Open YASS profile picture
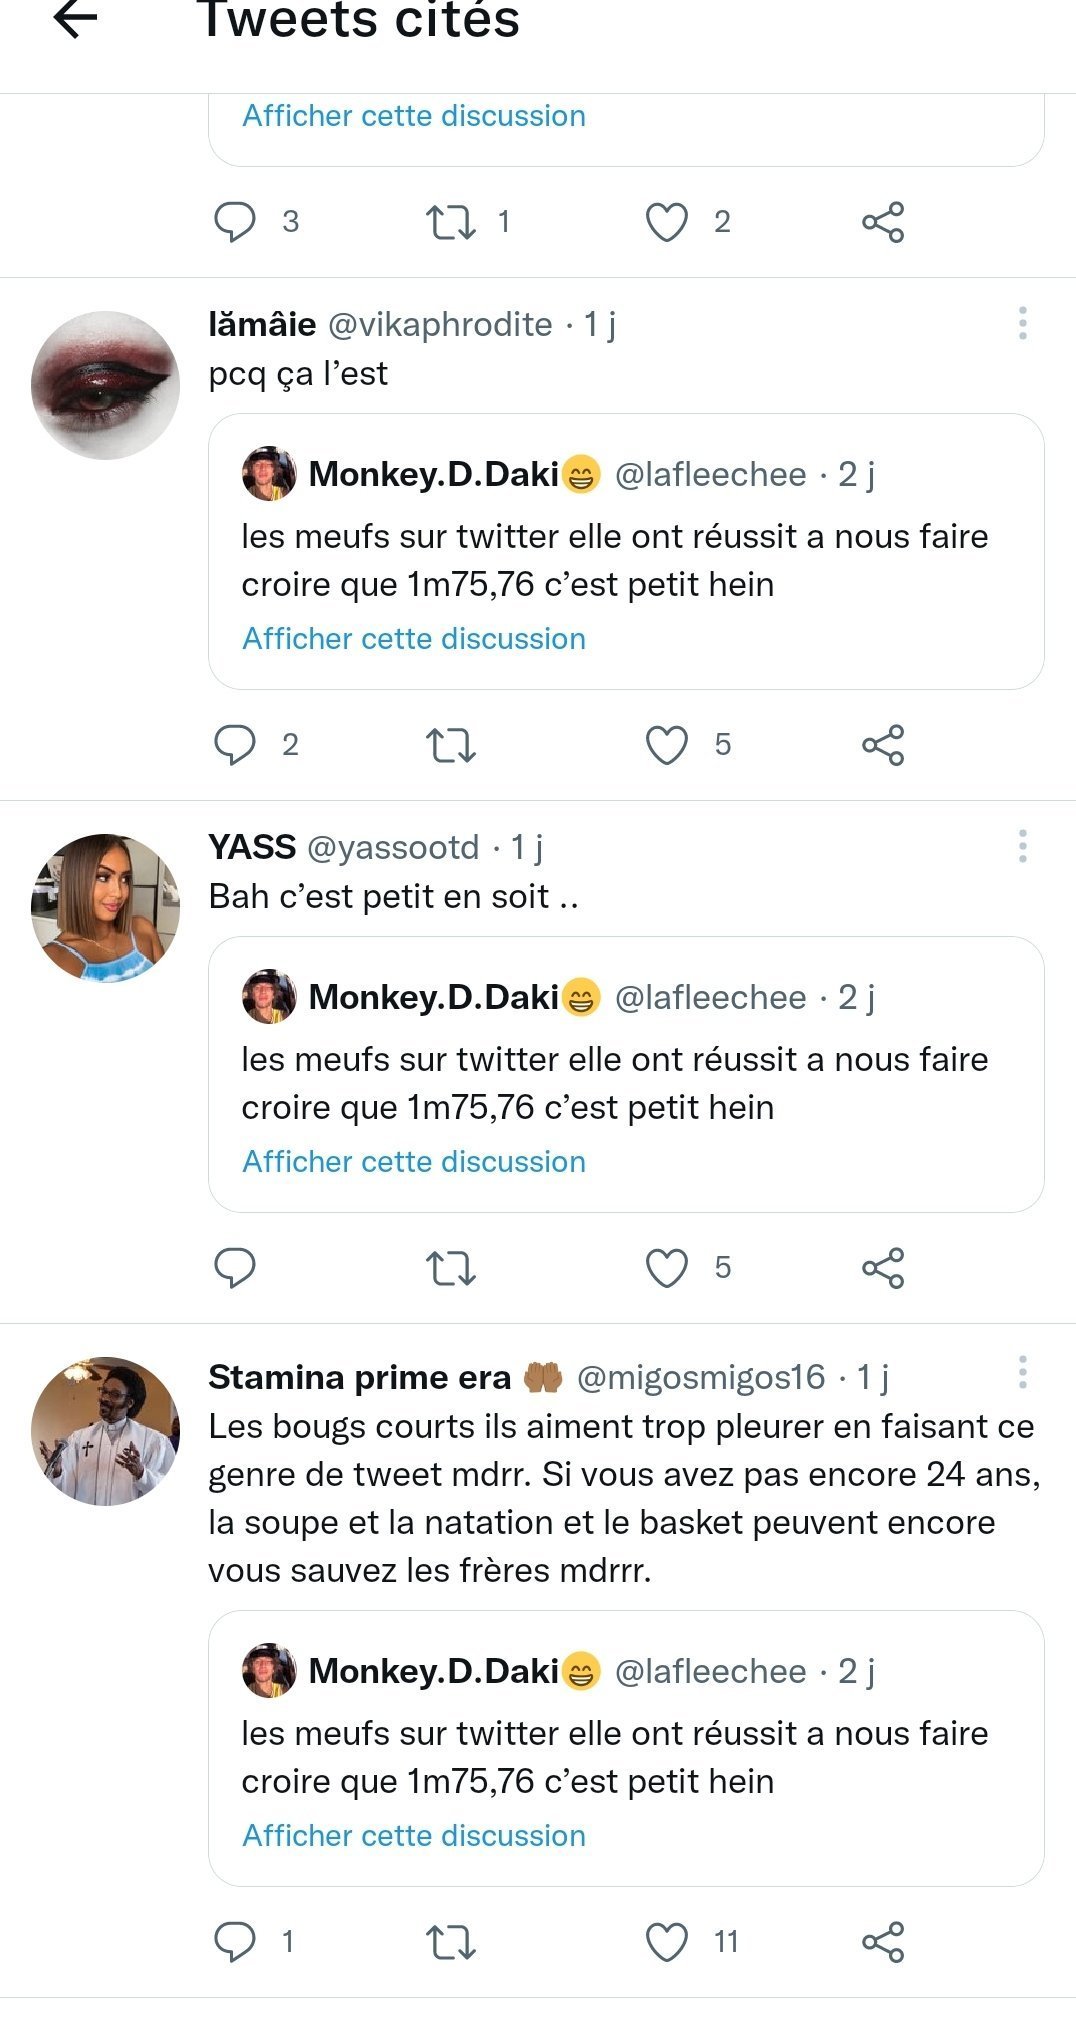1076x2026 pixels. click(x=105, y=908)
